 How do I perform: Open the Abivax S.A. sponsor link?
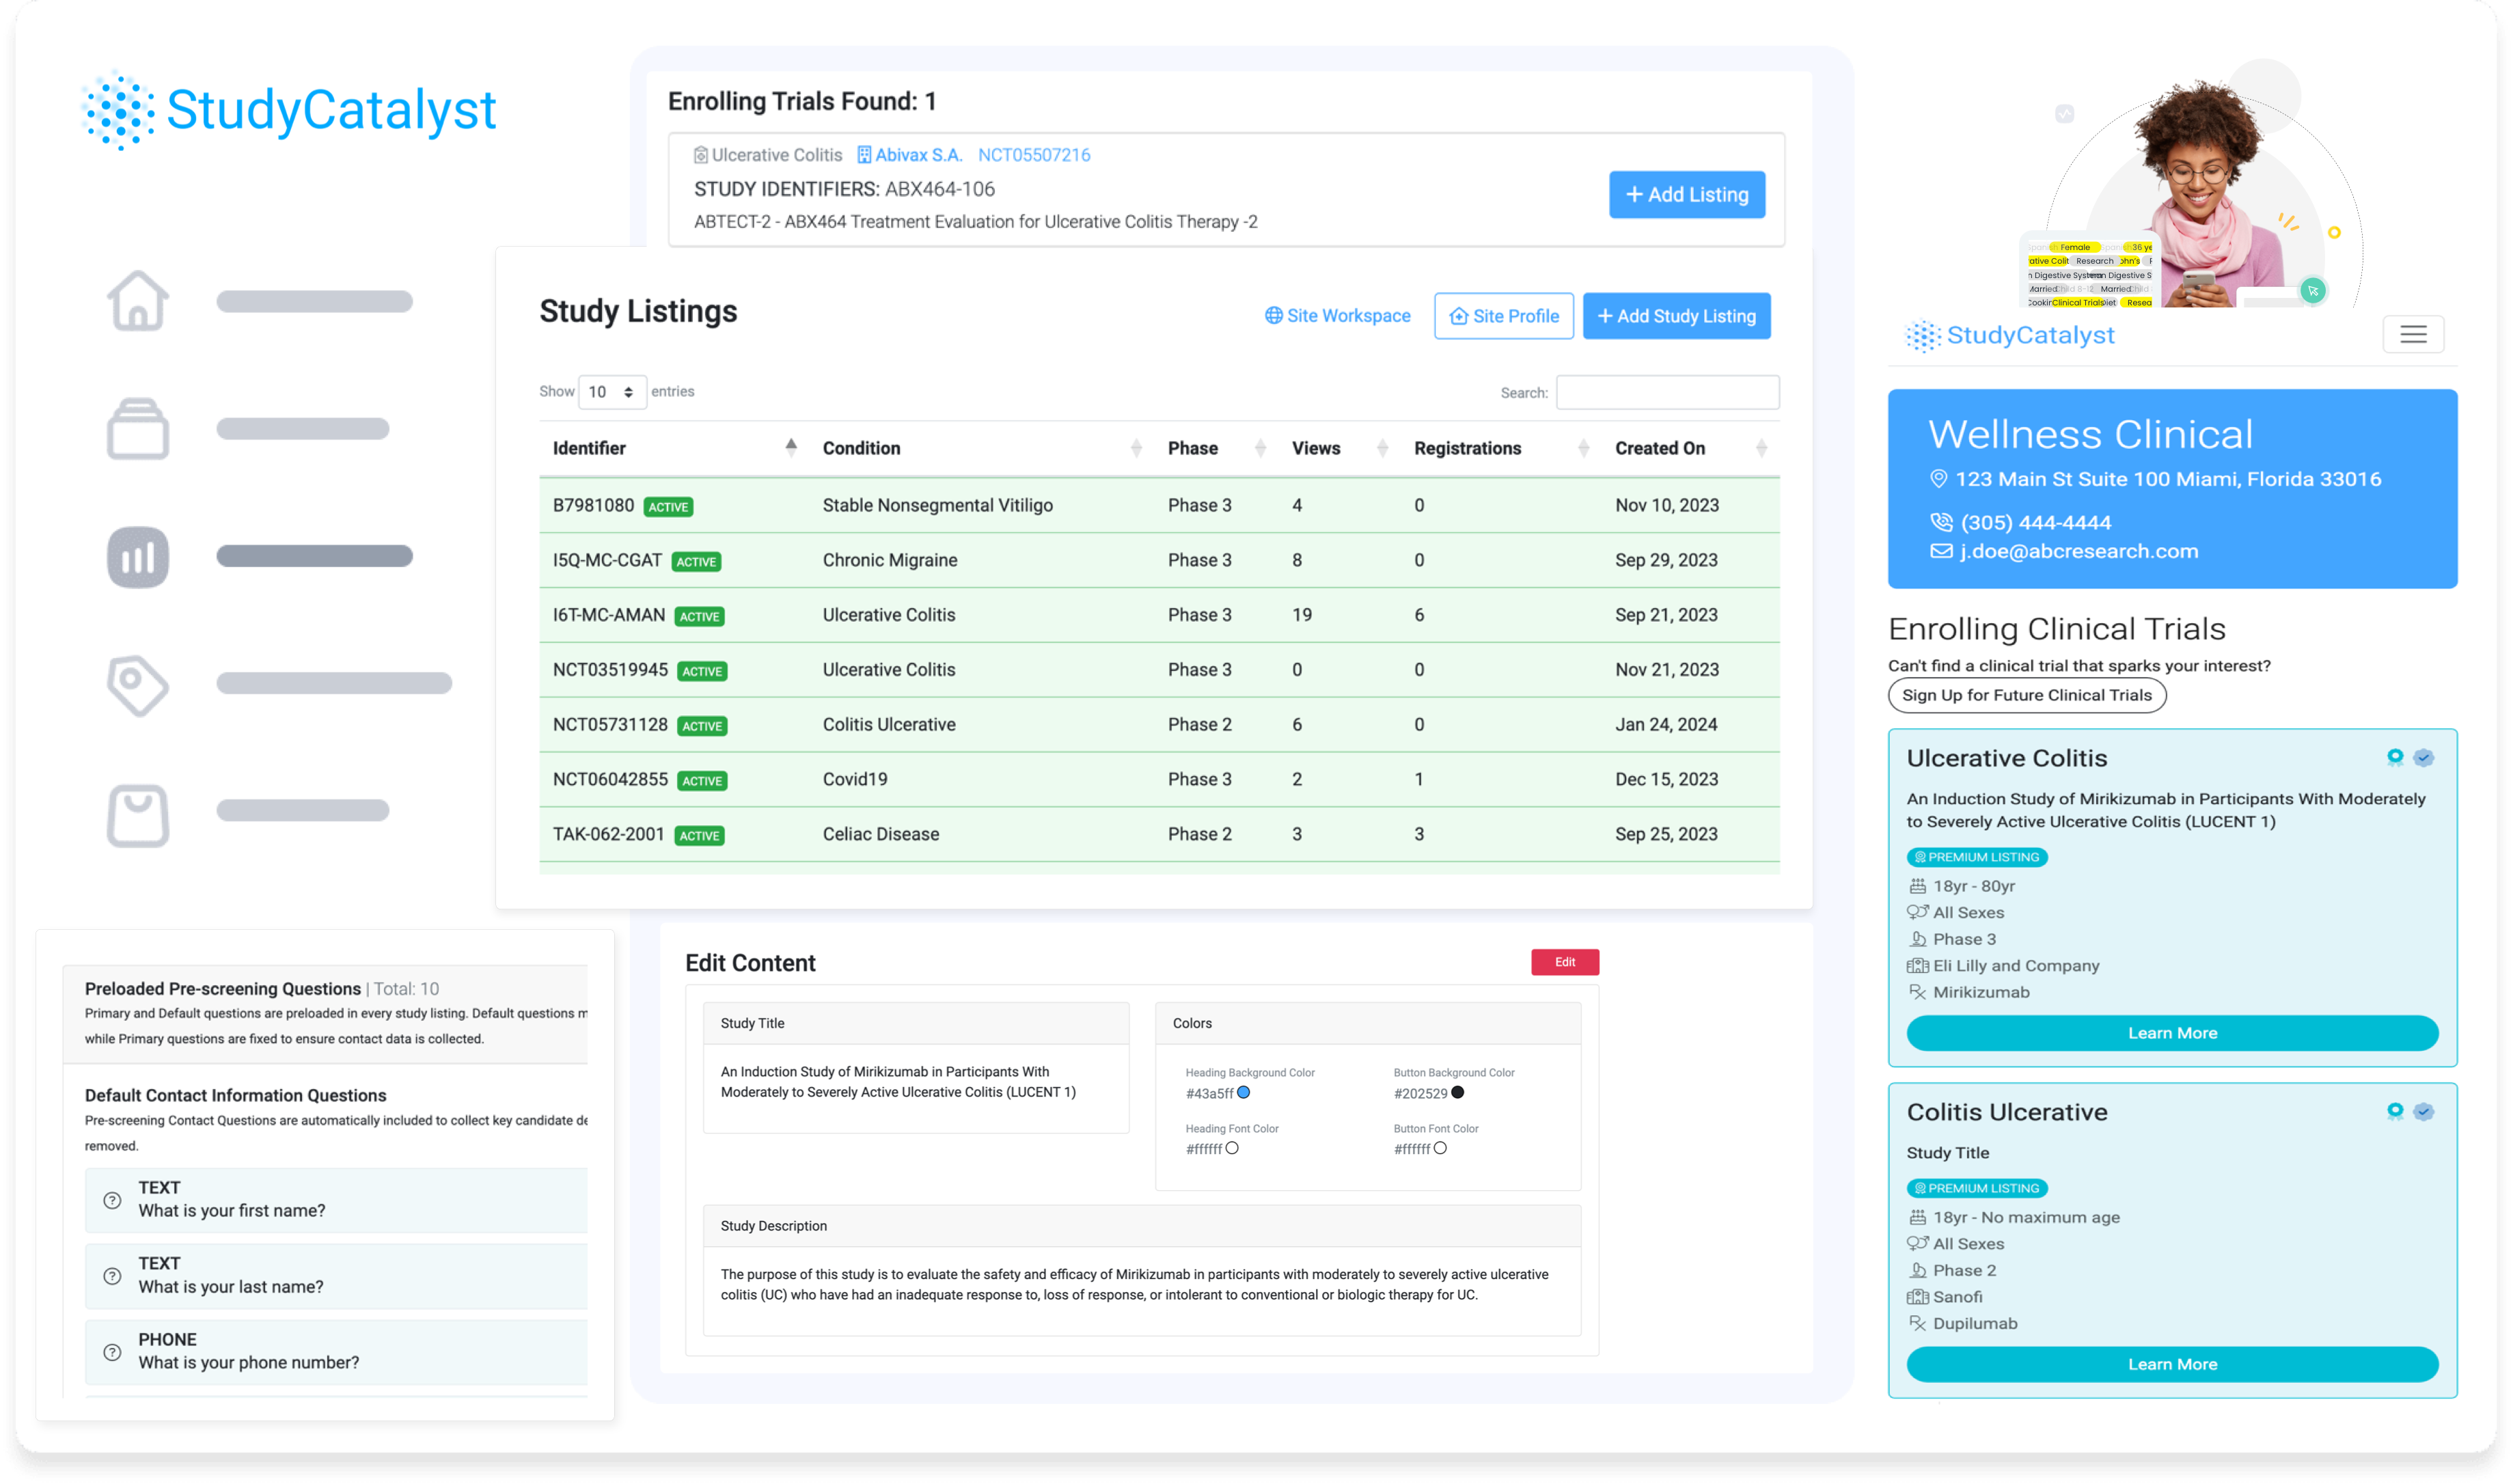coord(918,155)
